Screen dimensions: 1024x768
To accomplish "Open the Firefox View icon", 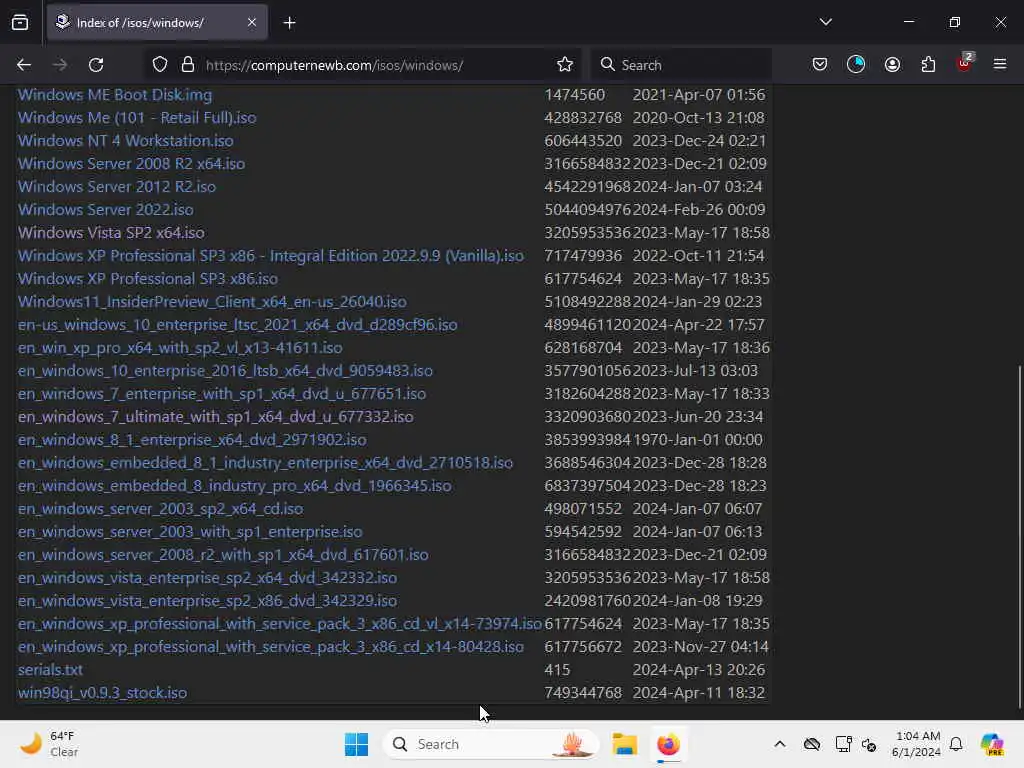I will [x=20, y=22].
